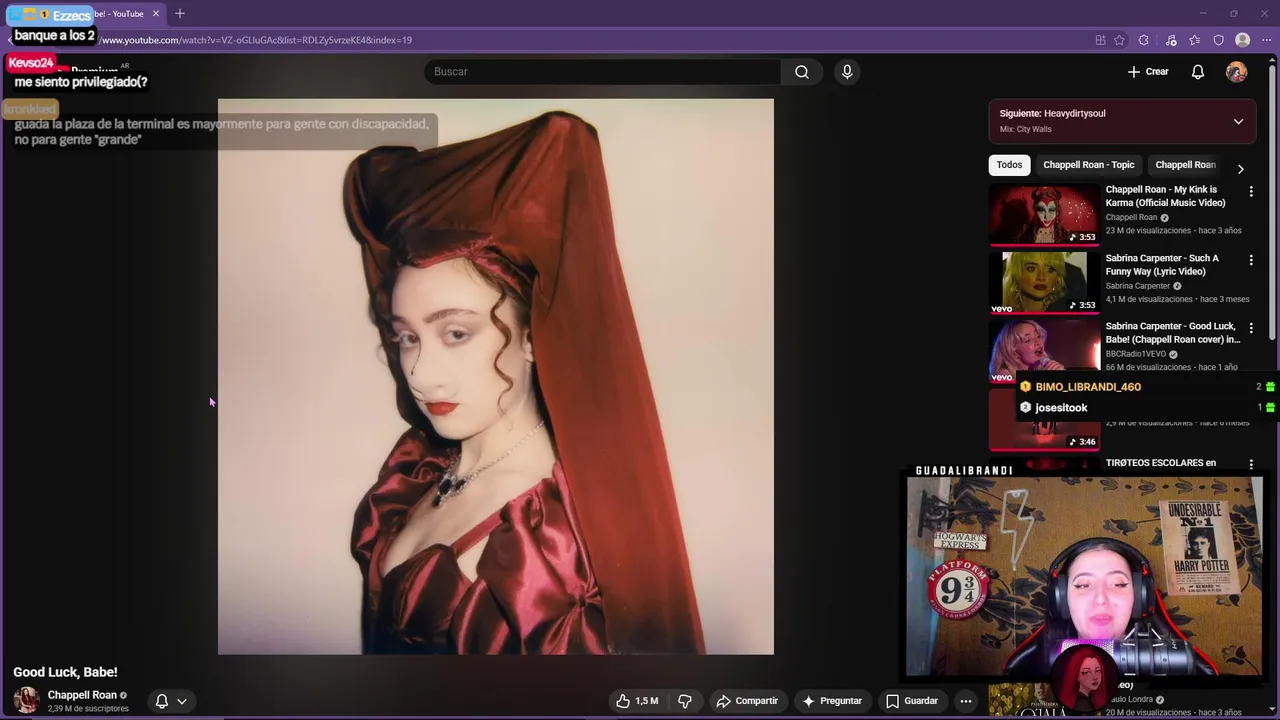
Task: Open options for TIROTEOS ESCOLARES video
Action: 1251,464
